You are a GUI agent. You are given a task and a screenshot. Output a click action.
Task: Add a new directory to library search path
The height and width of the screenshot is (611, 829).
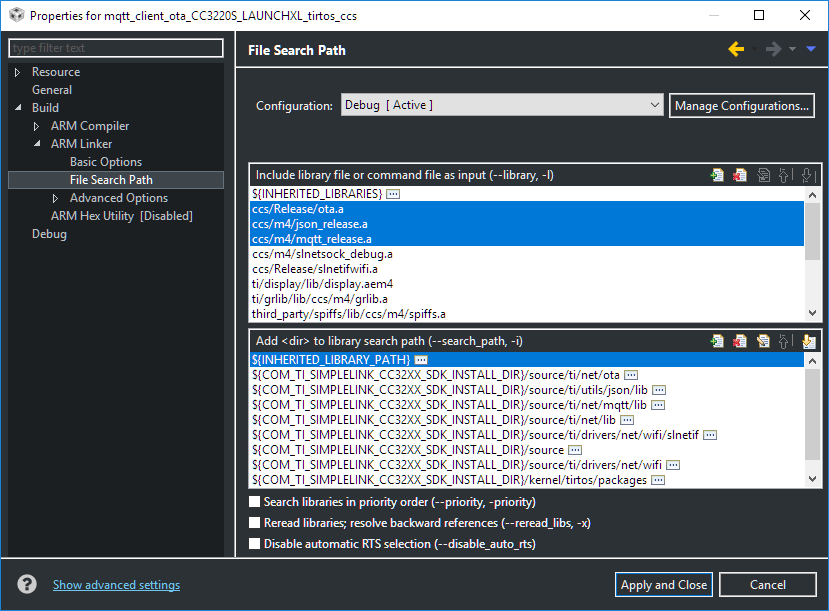[717, 341]
